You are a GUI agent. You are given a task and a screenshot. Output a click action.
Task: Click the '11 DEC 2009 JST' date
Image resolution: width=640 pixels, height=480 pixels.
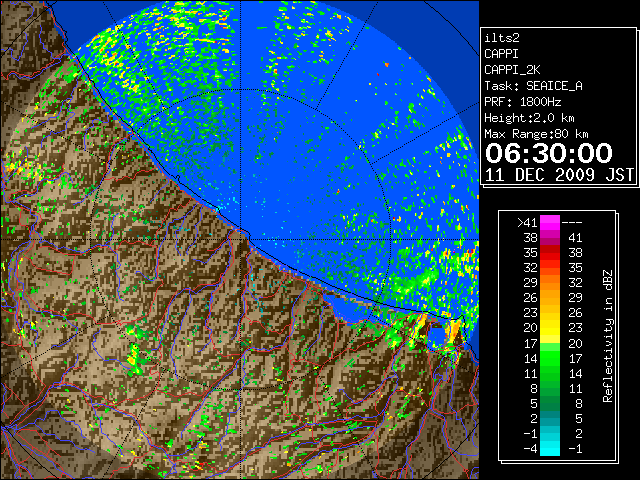tap(559, 175)
